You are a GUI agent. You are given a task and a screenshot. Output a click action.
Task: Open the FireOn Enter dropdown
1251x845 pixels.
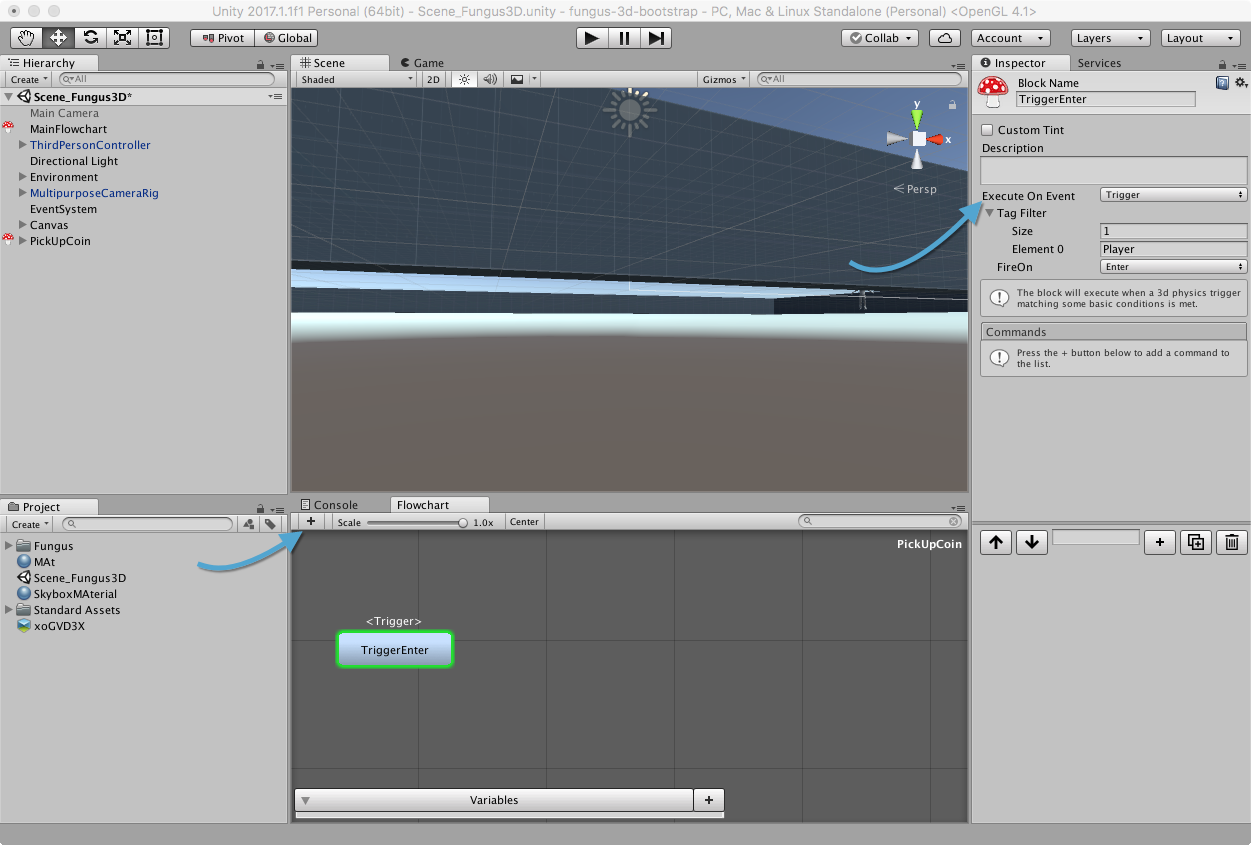(x=1173, y=267)
